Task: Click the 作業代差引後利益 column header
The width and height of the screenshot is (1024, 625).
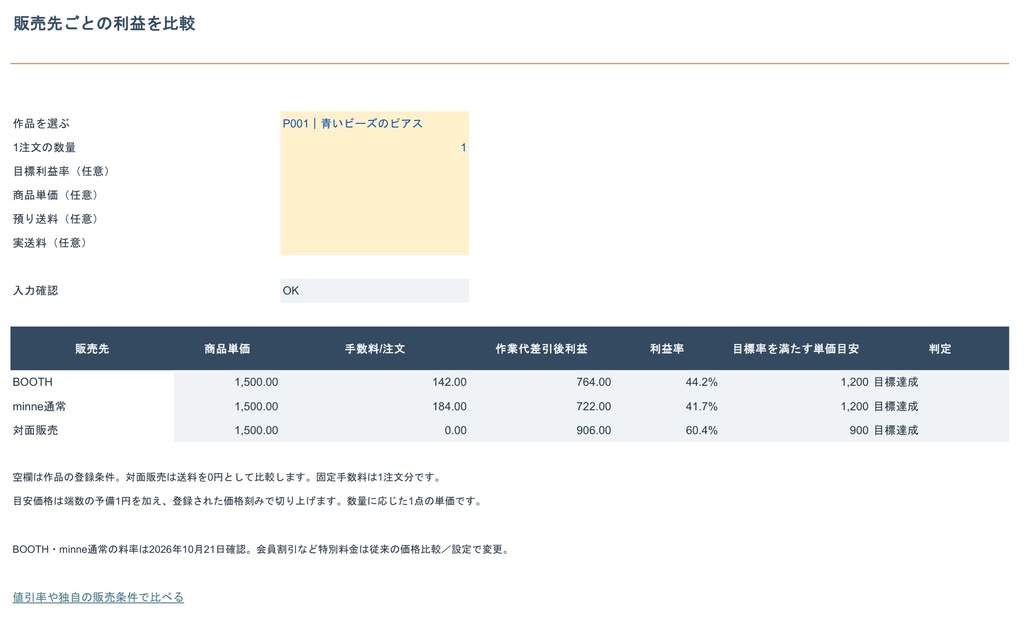Action: coord(541,349)
